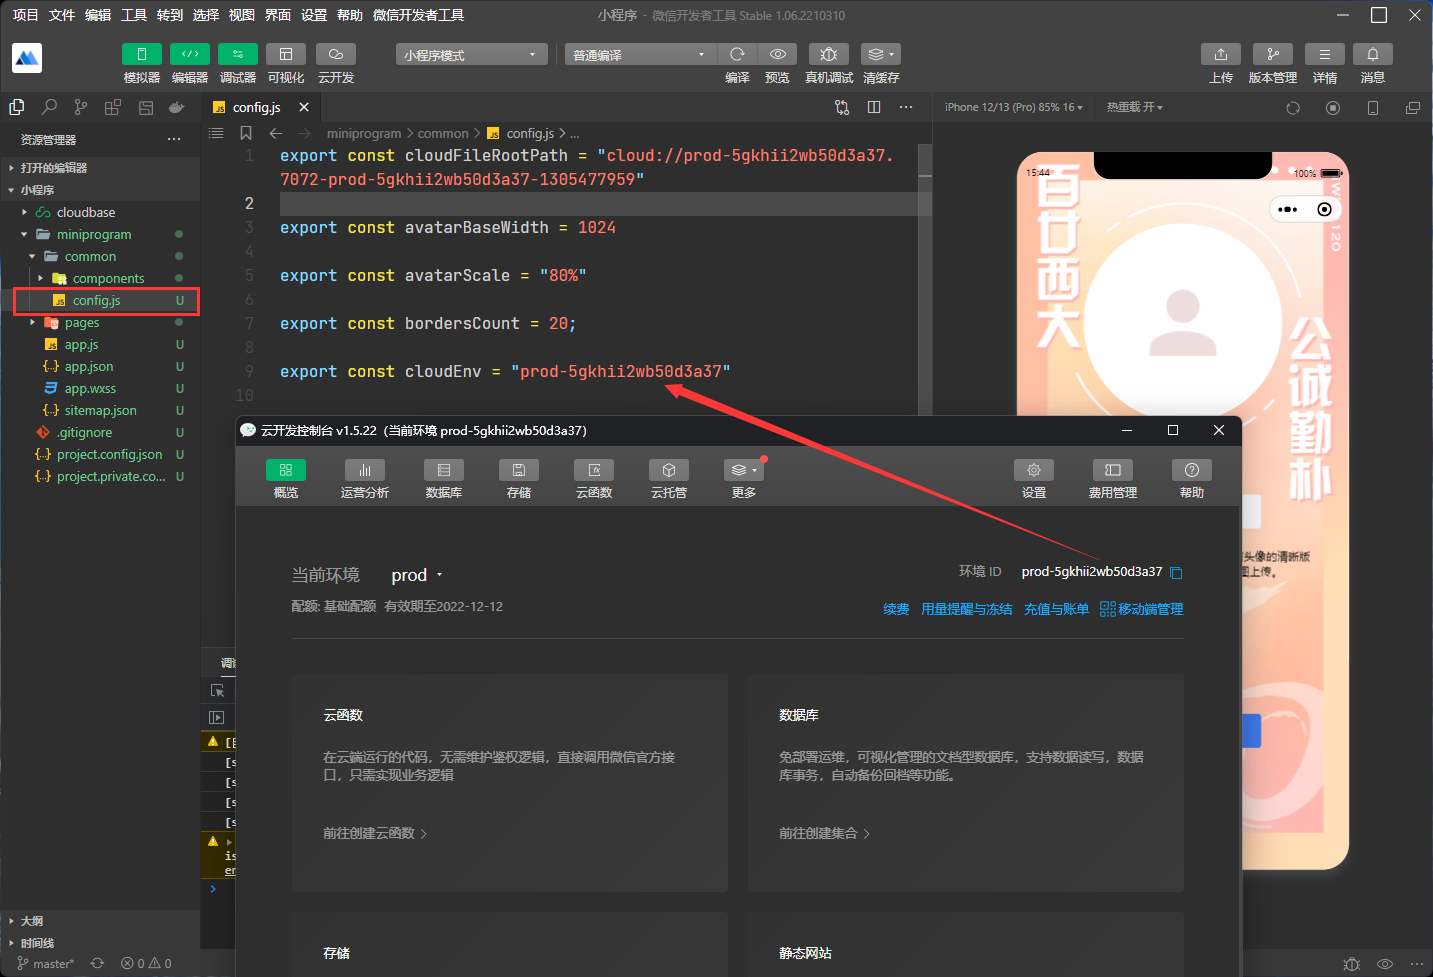Open 更多 dropdown in cloud console

click(x=744, y=479)
